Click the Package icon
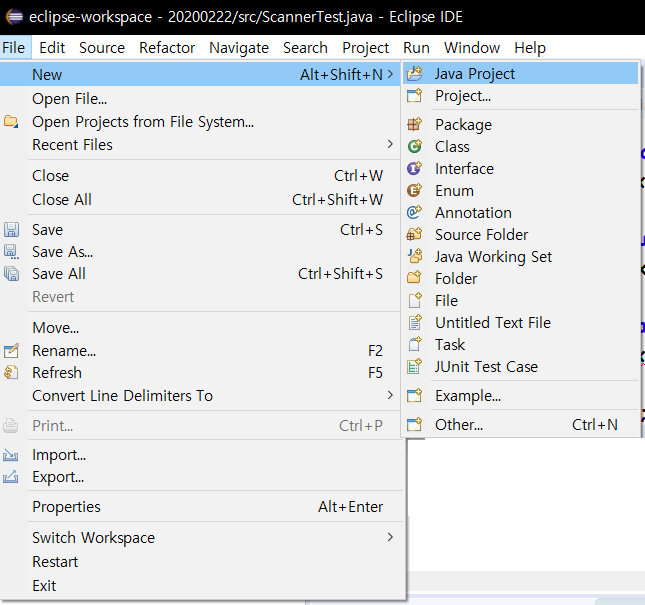Image resolution: width=645 pixels, height=605 pixels. click(x=414, y=124)
